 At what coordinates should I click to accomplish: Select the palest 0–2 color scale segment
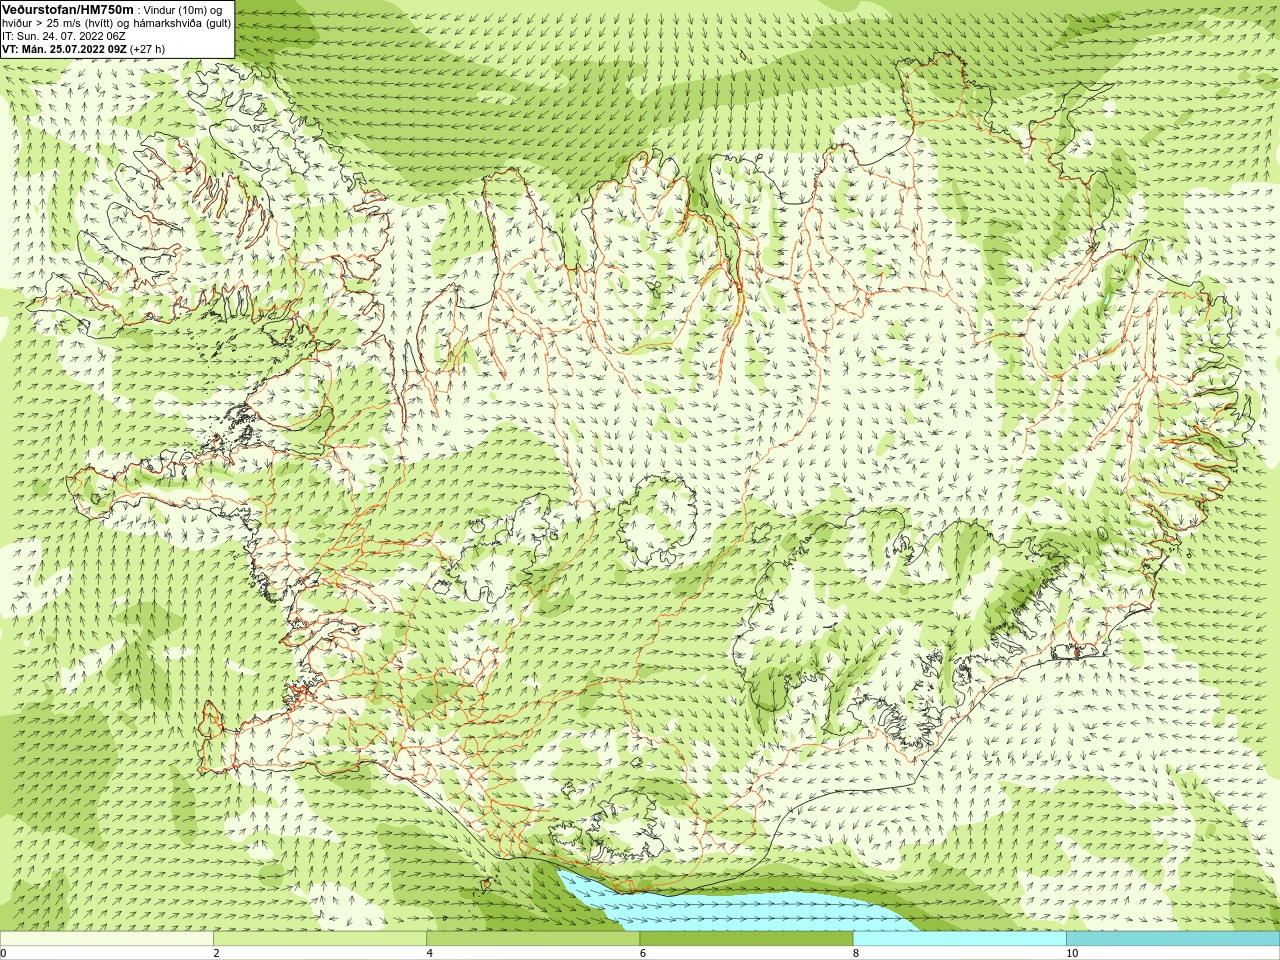coord(106,939)
